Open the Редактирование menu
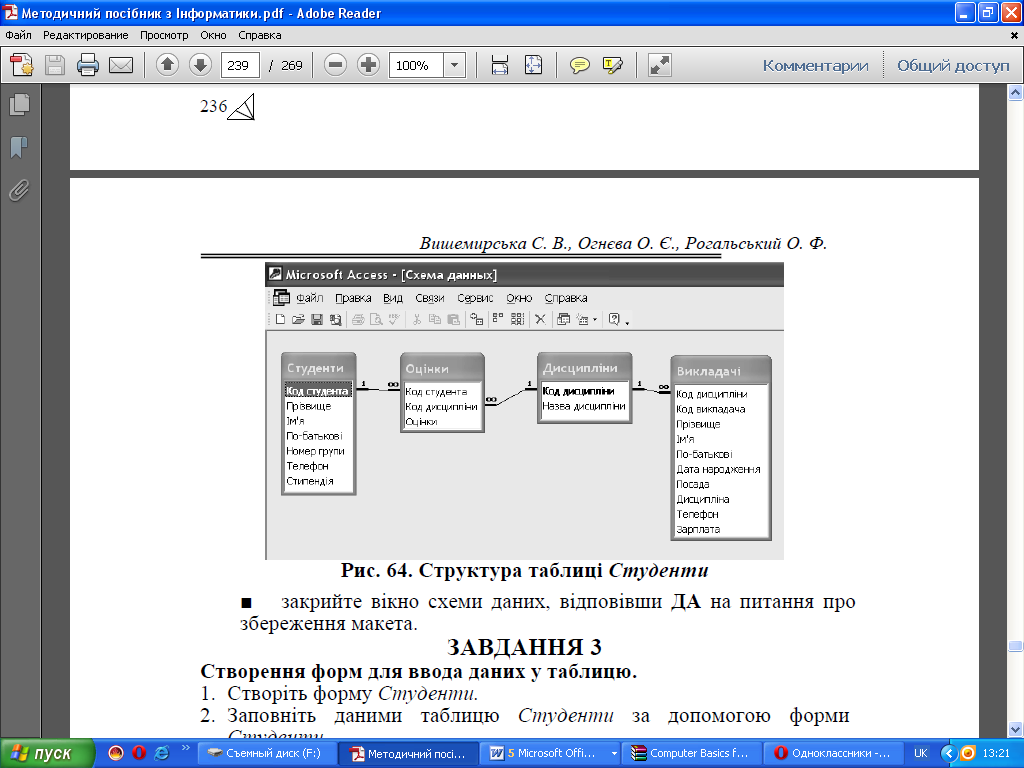1024x768 pixels. click(x=86, y=35)
